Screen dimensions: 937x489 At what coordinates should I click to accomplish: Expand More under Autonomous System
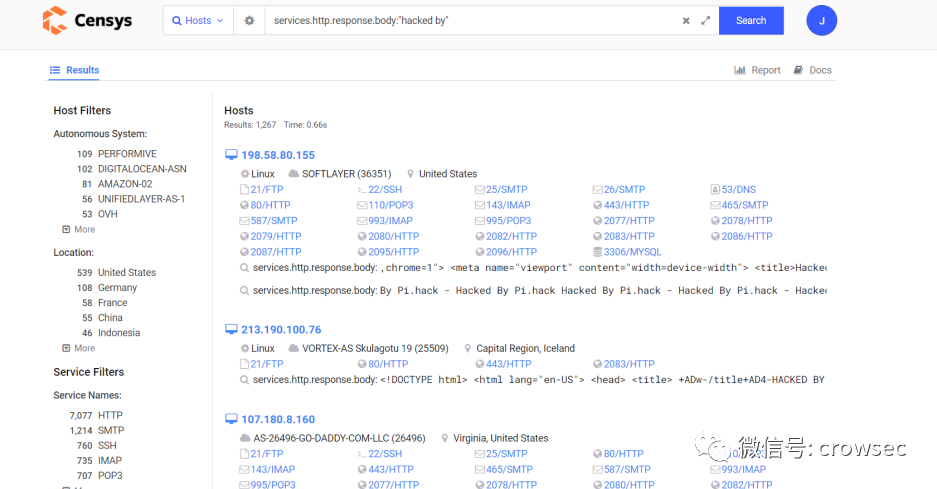pos(79,229)
